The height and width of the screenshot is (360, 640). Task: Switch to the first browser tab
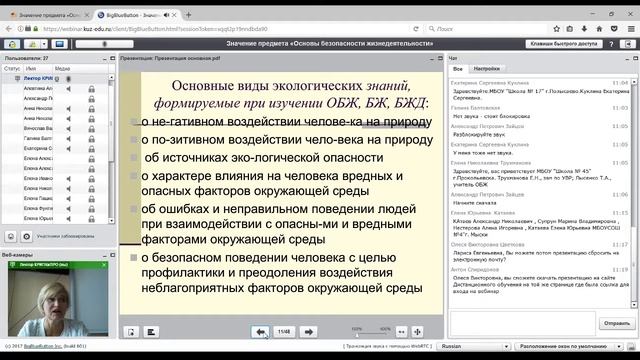[x=49, y=15]
